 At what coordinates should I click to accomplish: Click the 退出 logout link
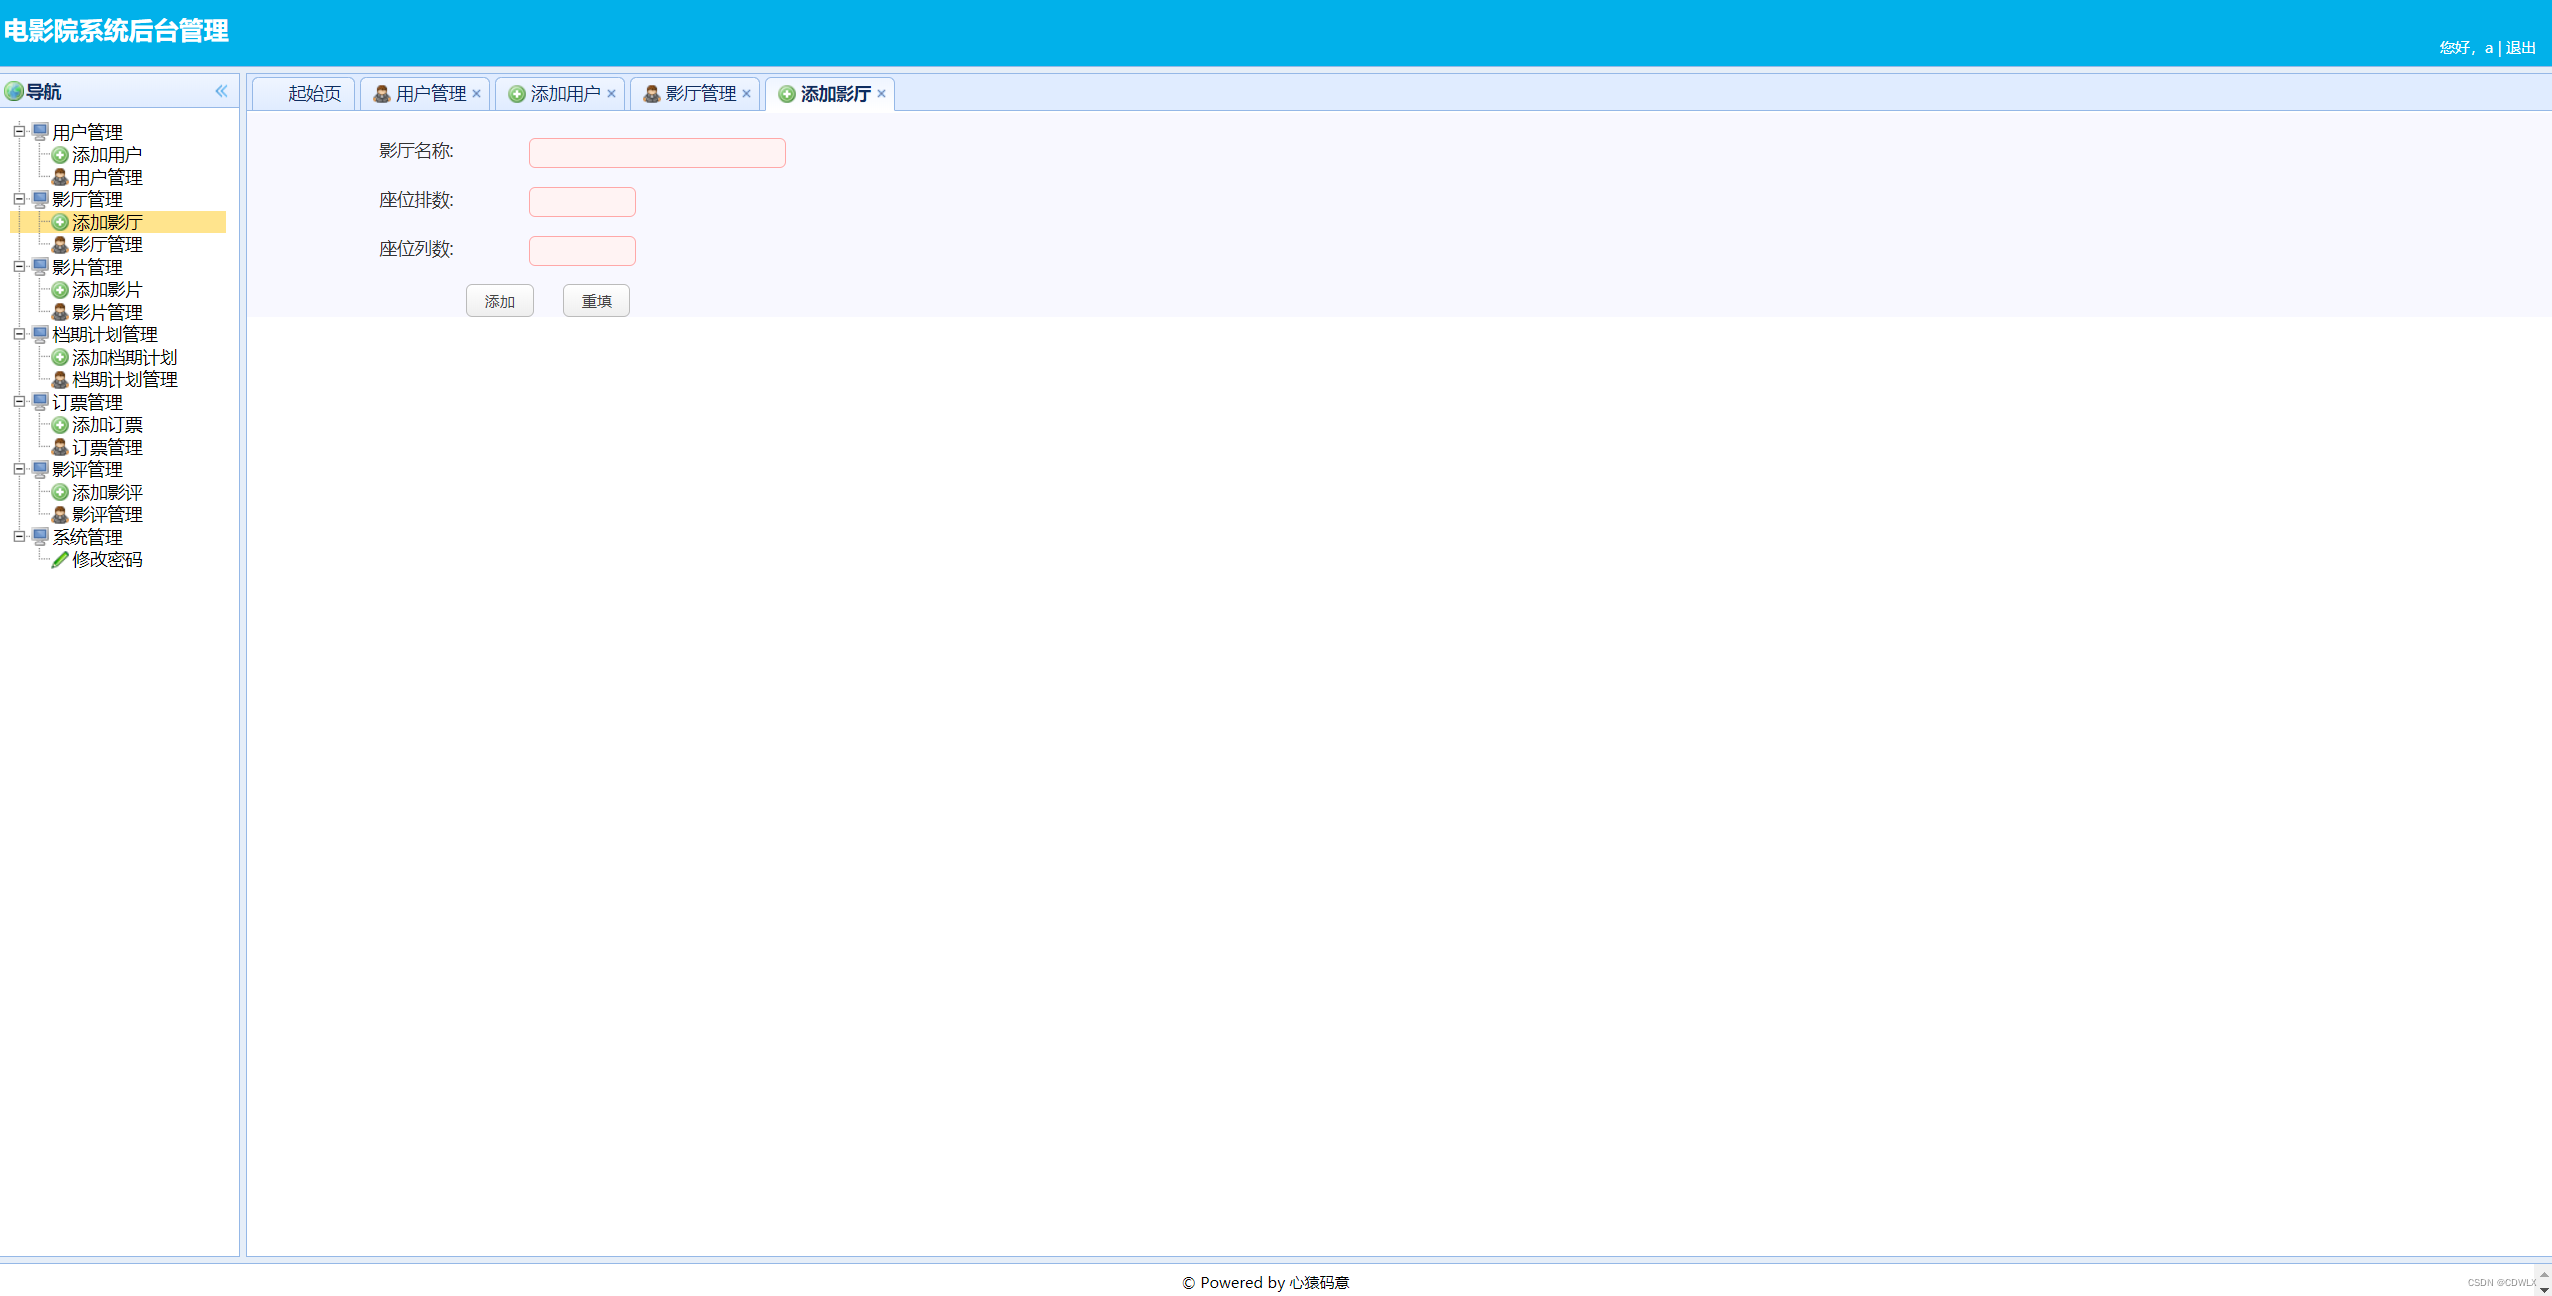coord(2519,46)
